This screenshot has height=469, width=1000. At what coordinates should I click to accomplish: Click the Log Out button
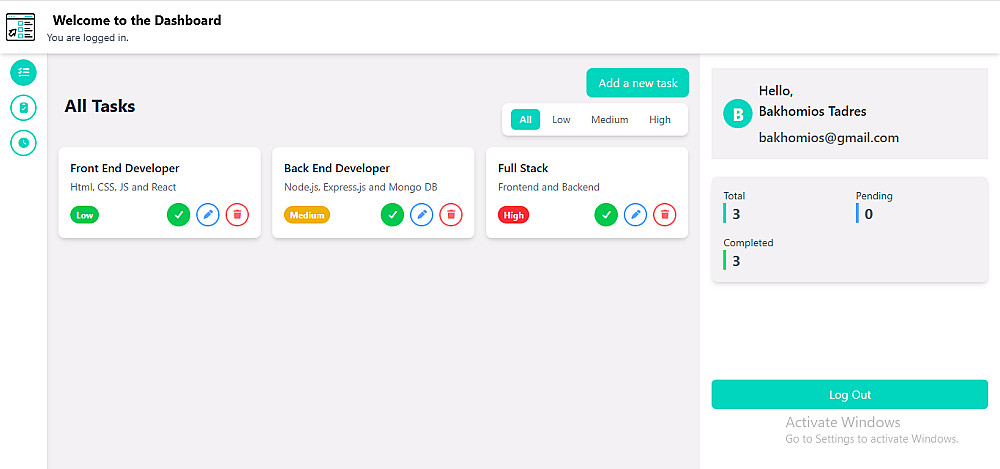point(849,394)
